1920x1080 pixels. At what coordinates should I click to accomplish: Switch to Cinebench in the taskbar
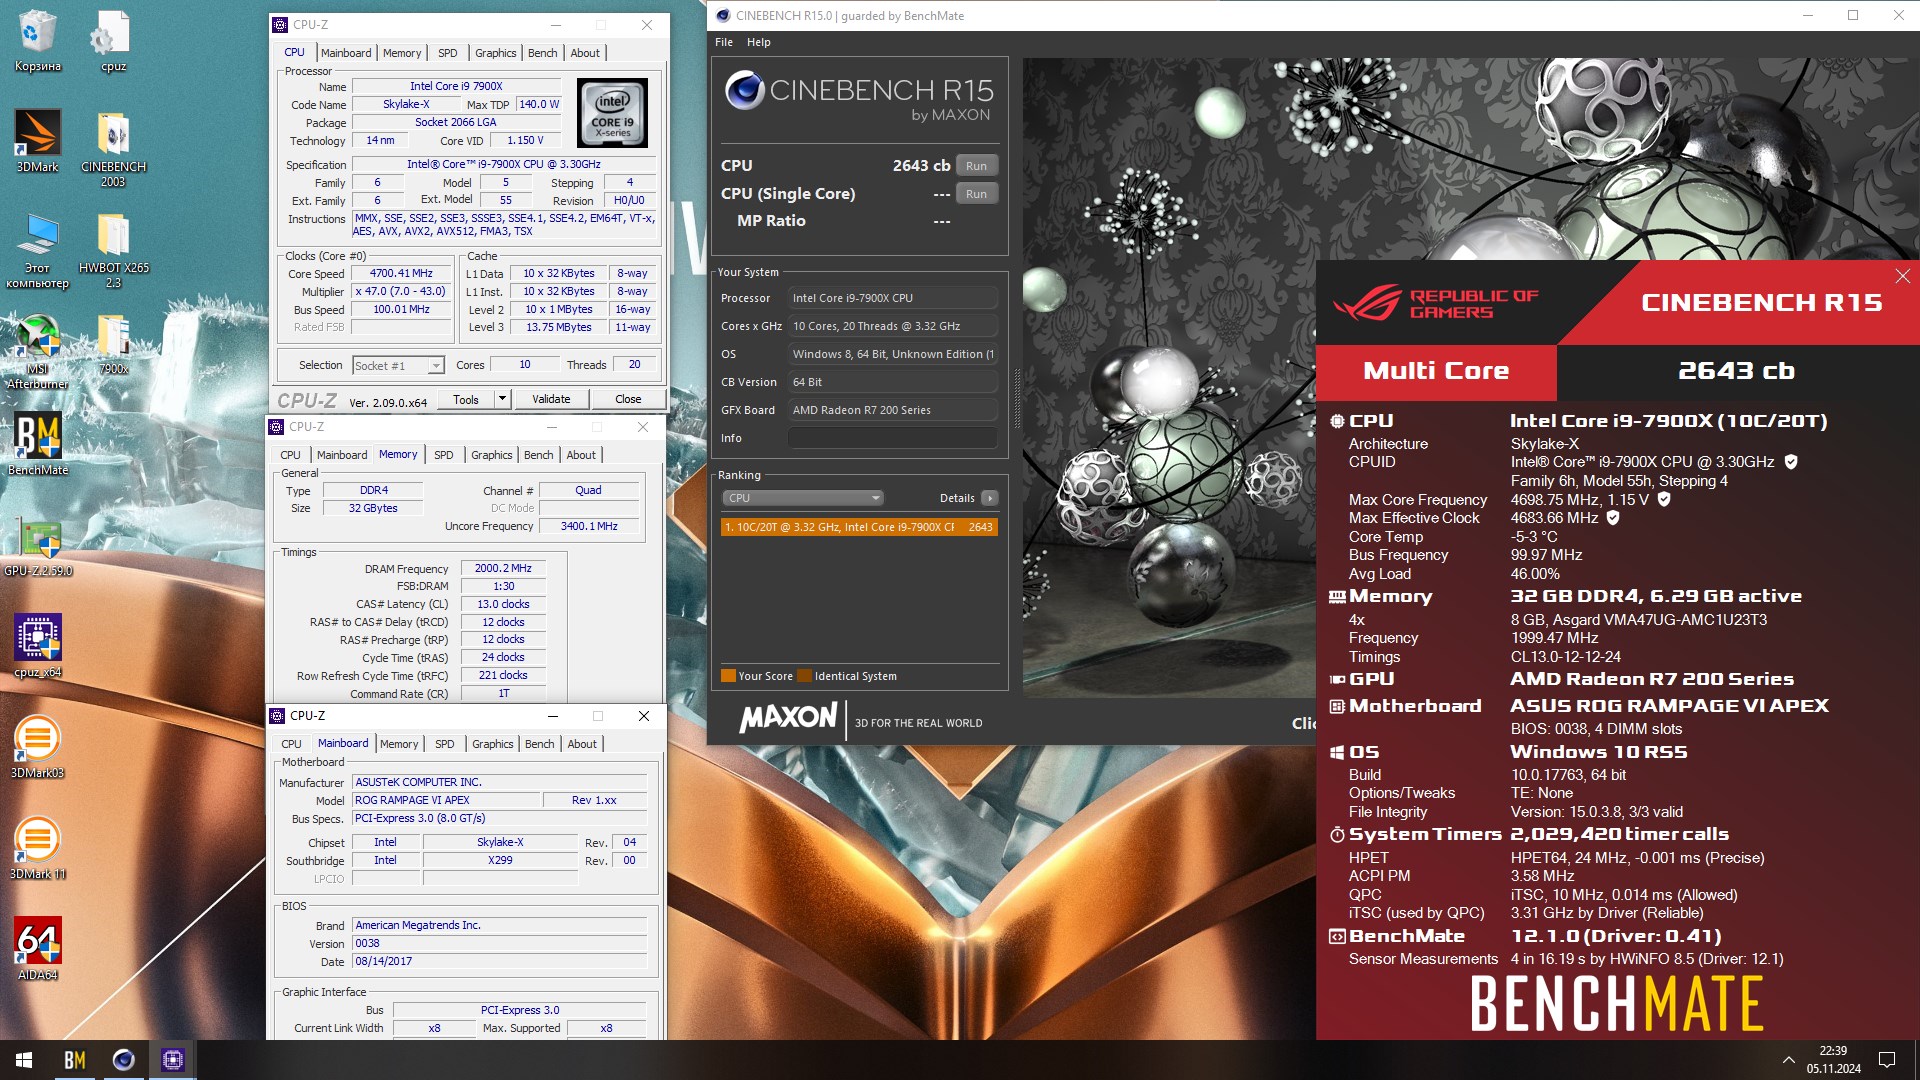pos(124,1060)
